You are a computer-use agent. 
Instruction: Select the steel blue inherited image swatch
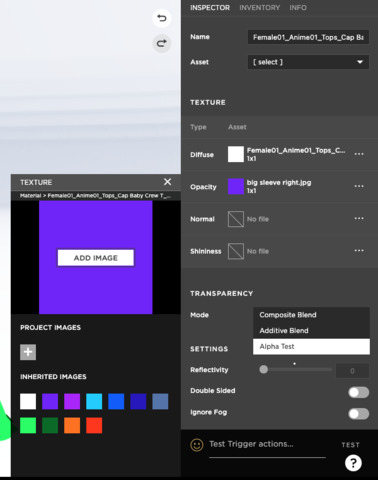coord(160,401)
